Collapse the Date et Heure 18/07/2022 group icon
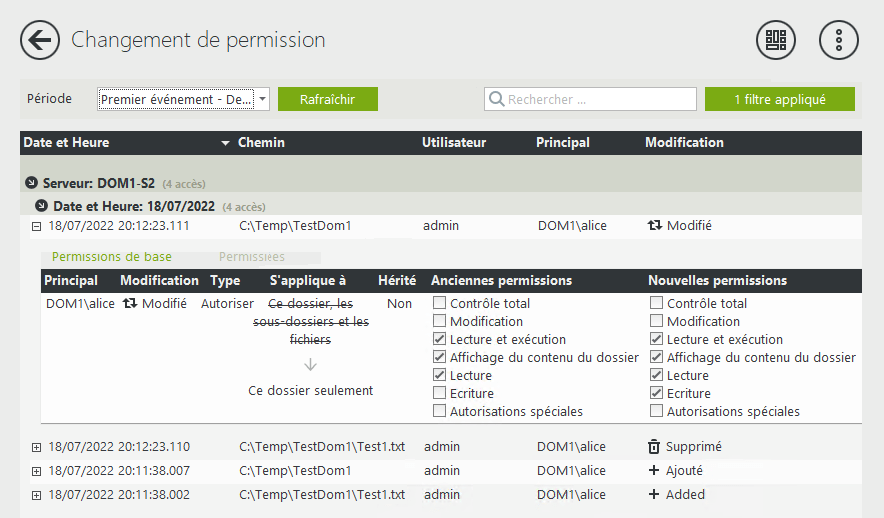The width and height of the screenshot is (884, 518). click(42, 207)
